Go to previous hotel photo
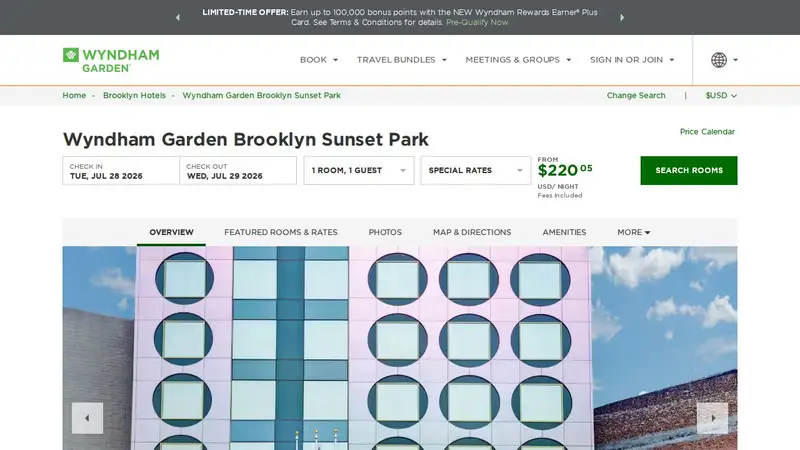 point(87,418)
